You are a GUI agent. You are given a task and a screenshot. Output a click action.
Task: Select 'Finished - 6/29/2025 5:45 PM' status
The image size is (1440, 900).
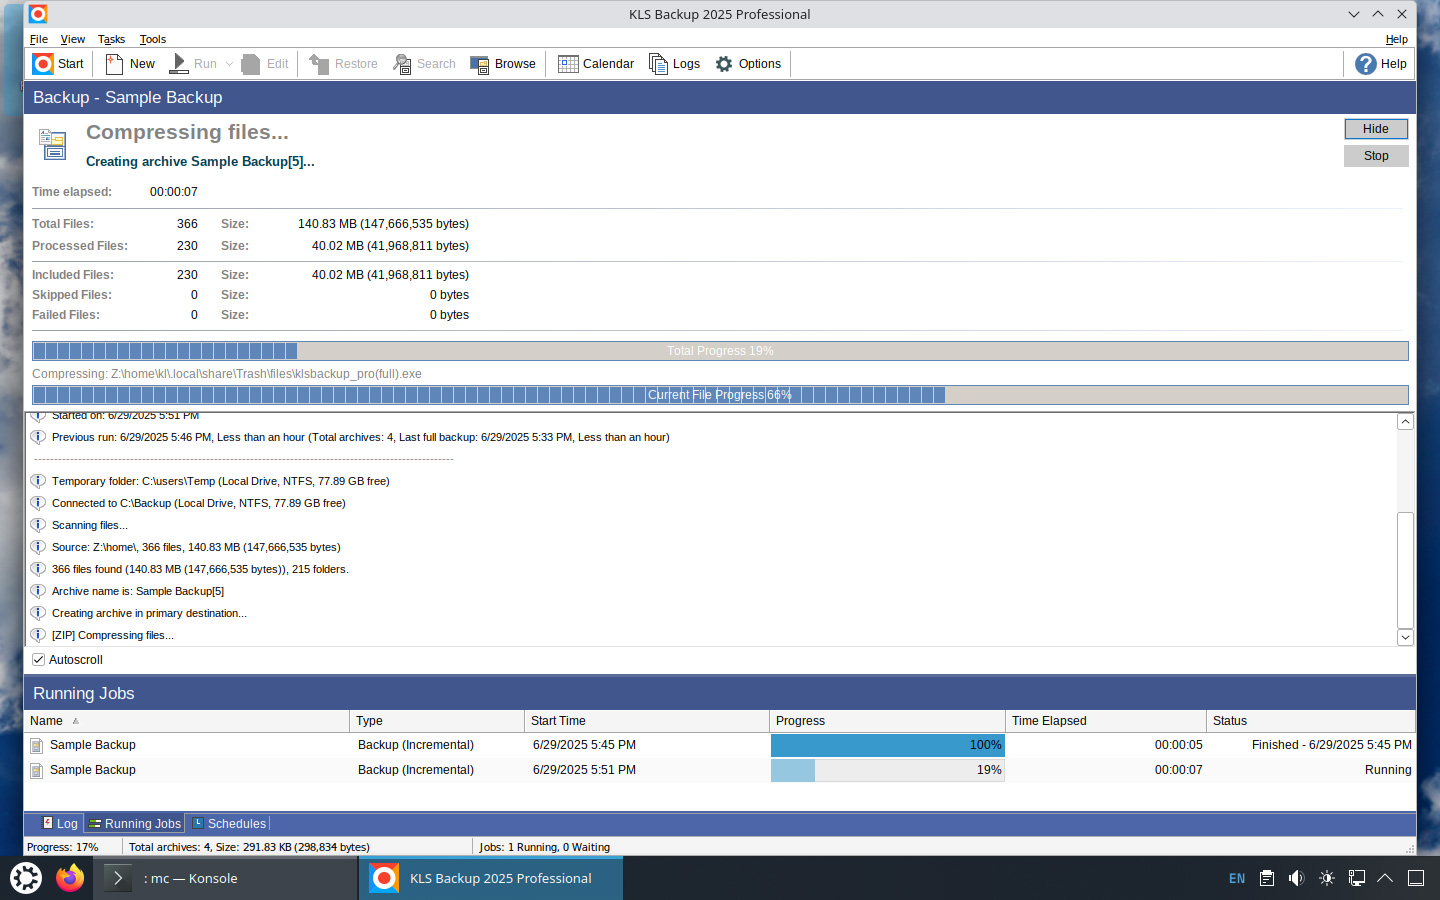[1331, 745]
